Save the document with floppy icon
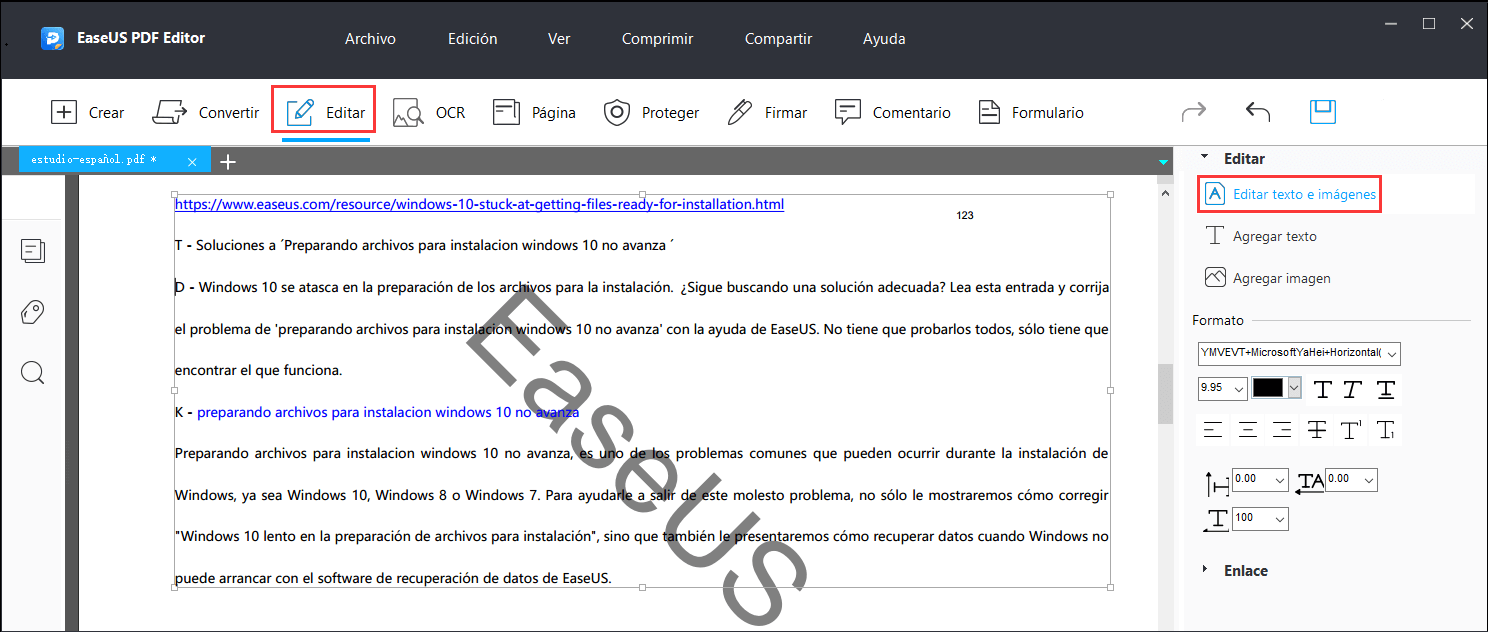 click(x=1322, y=111)
